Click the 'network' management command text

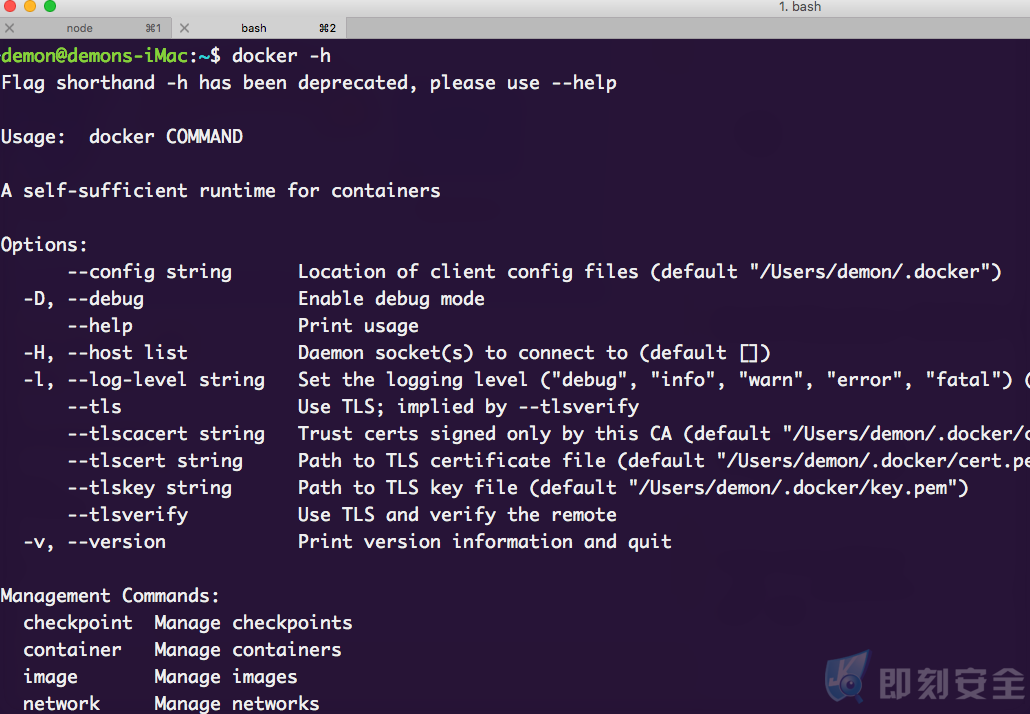point(62,703)
